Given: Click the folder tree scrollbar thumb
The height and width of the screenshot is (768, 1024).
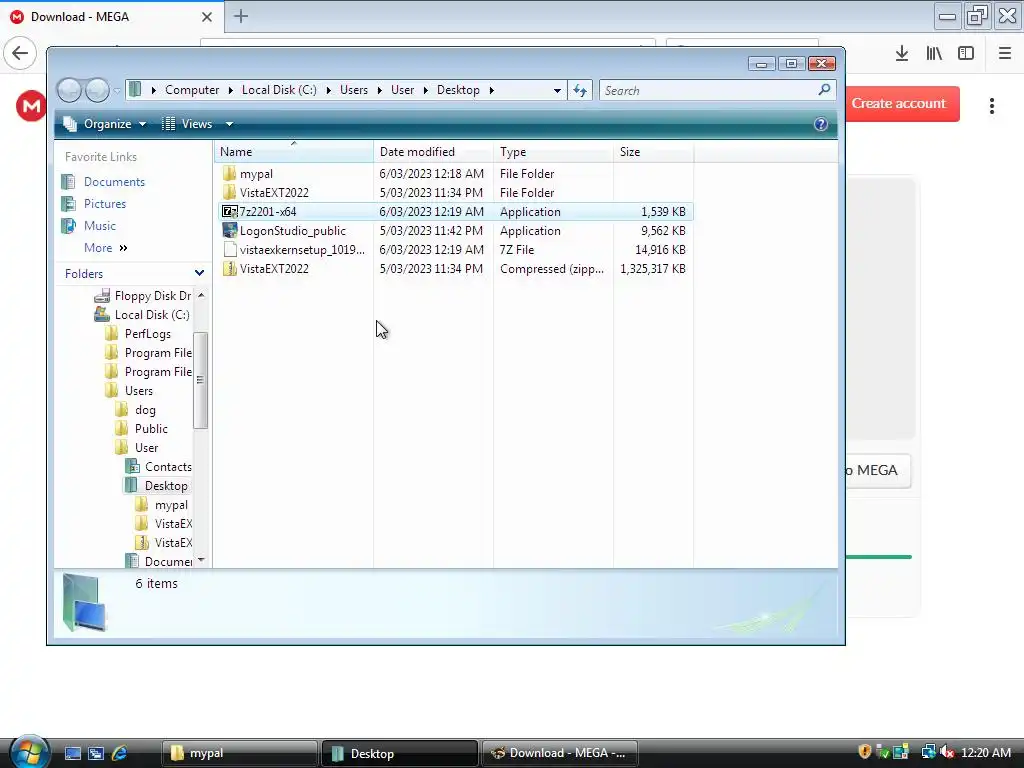Looking at the screenshot, I should coord(200,380).
